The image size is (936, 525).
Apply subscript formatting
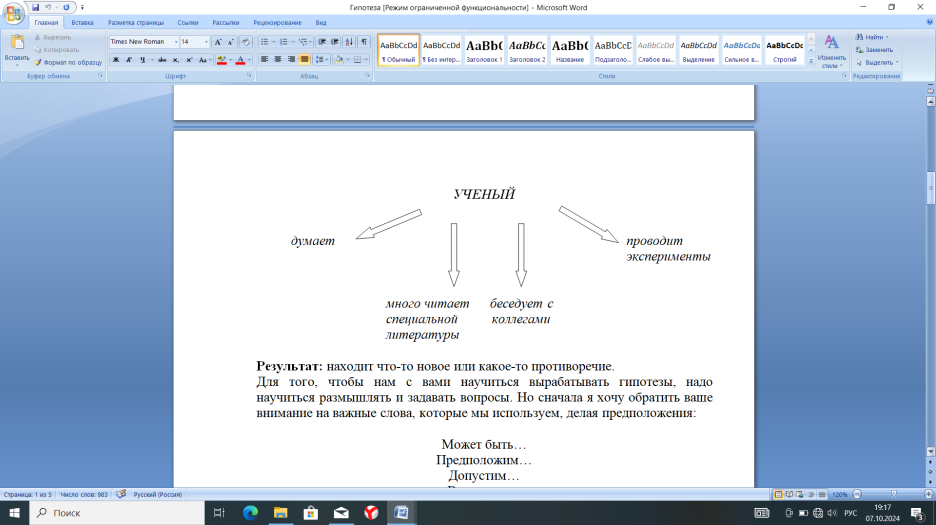click(176, 60)
